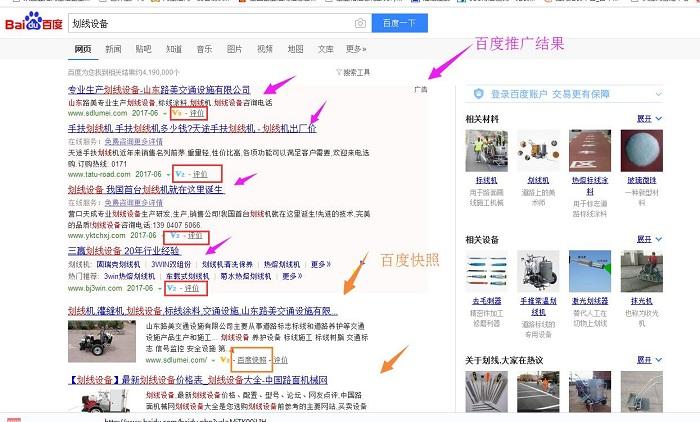The image size is (700, 422).
Task: Switch to the 图片 tab
Action: point(234,49)
